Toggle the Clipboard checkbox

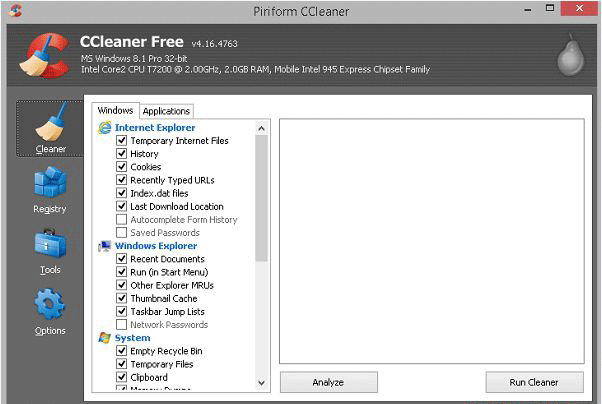coord(121,377)
